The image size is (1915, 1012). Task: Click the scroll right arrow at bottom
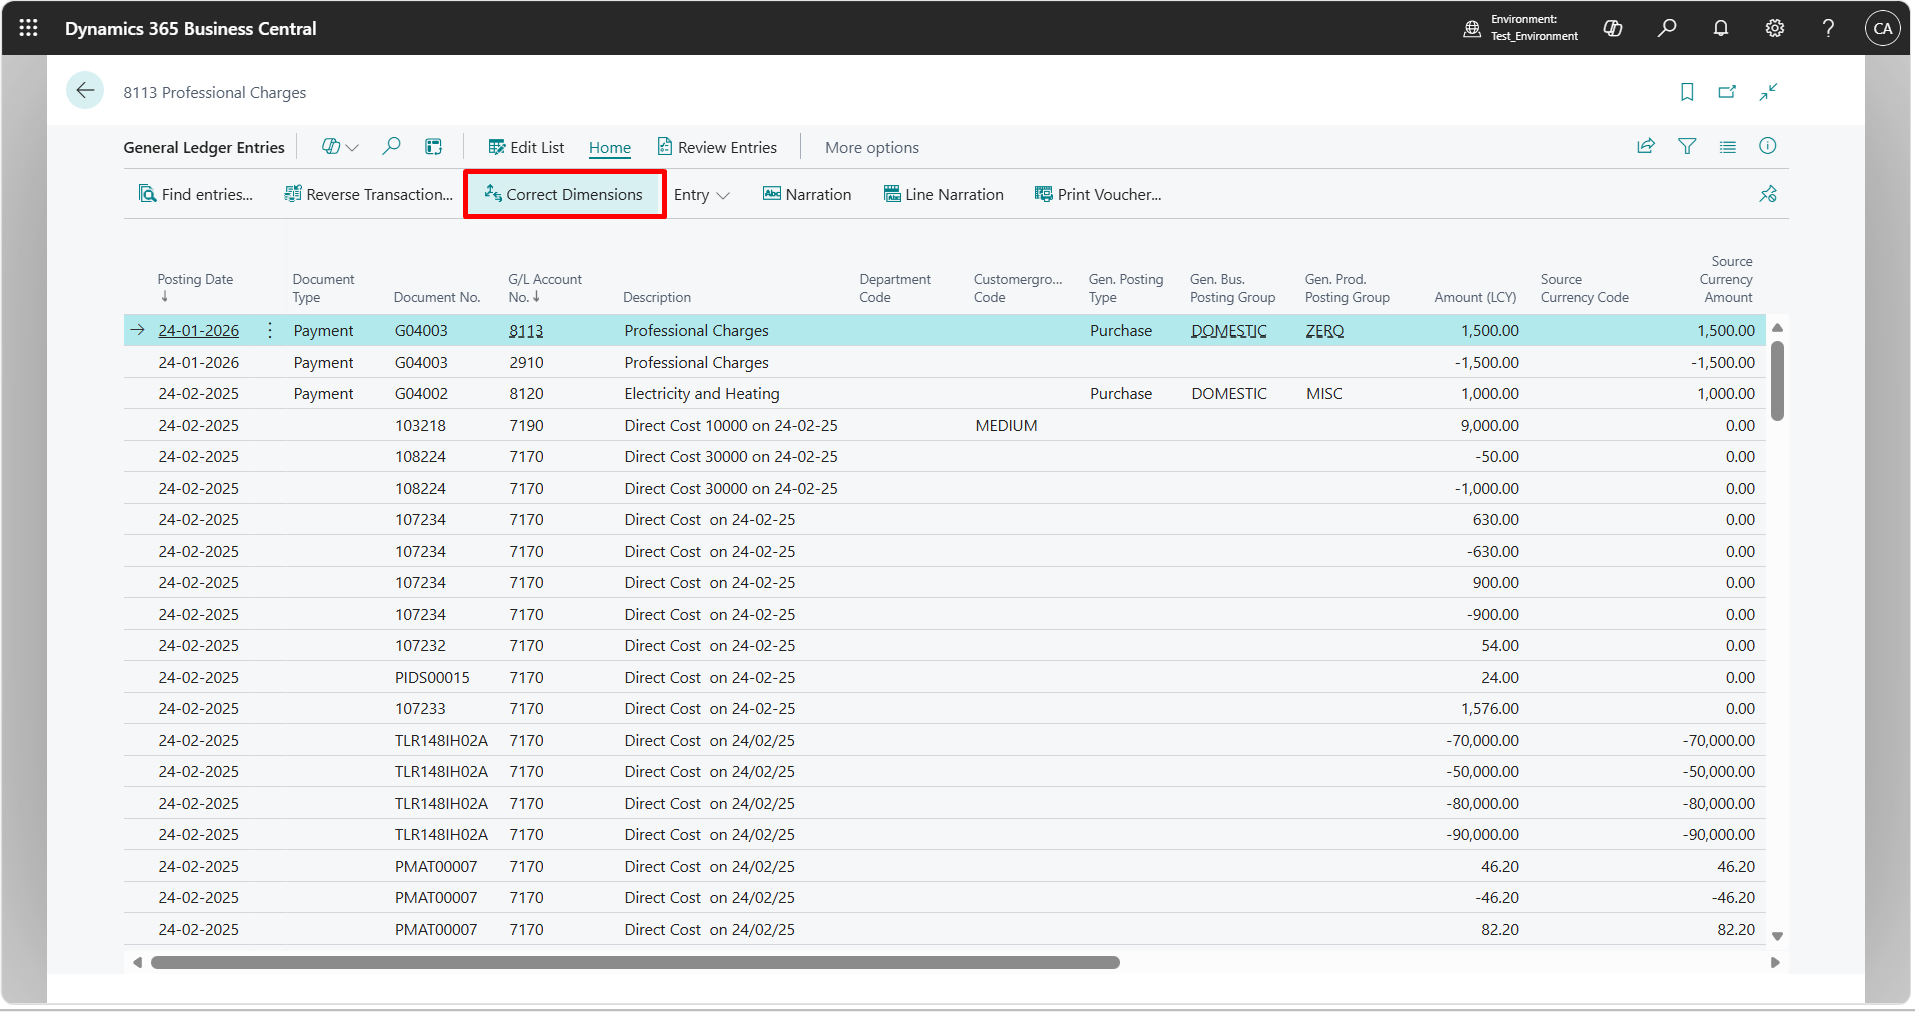coord(1775,962)
